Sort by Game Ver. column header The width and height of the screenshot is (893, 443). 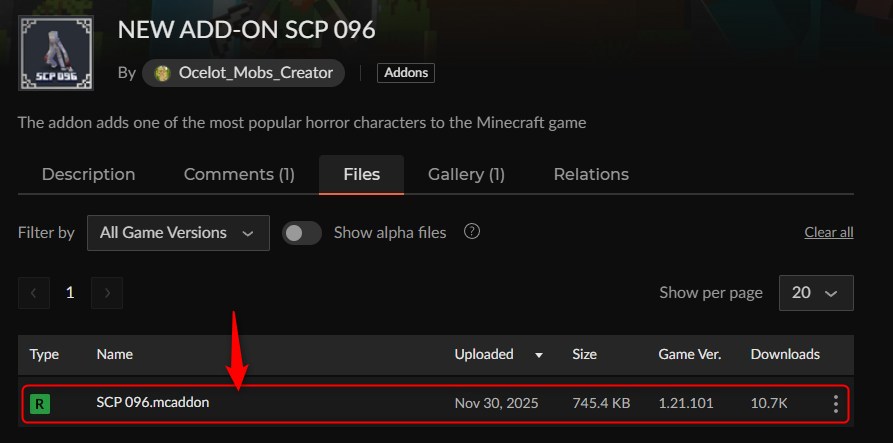[690, 354]
